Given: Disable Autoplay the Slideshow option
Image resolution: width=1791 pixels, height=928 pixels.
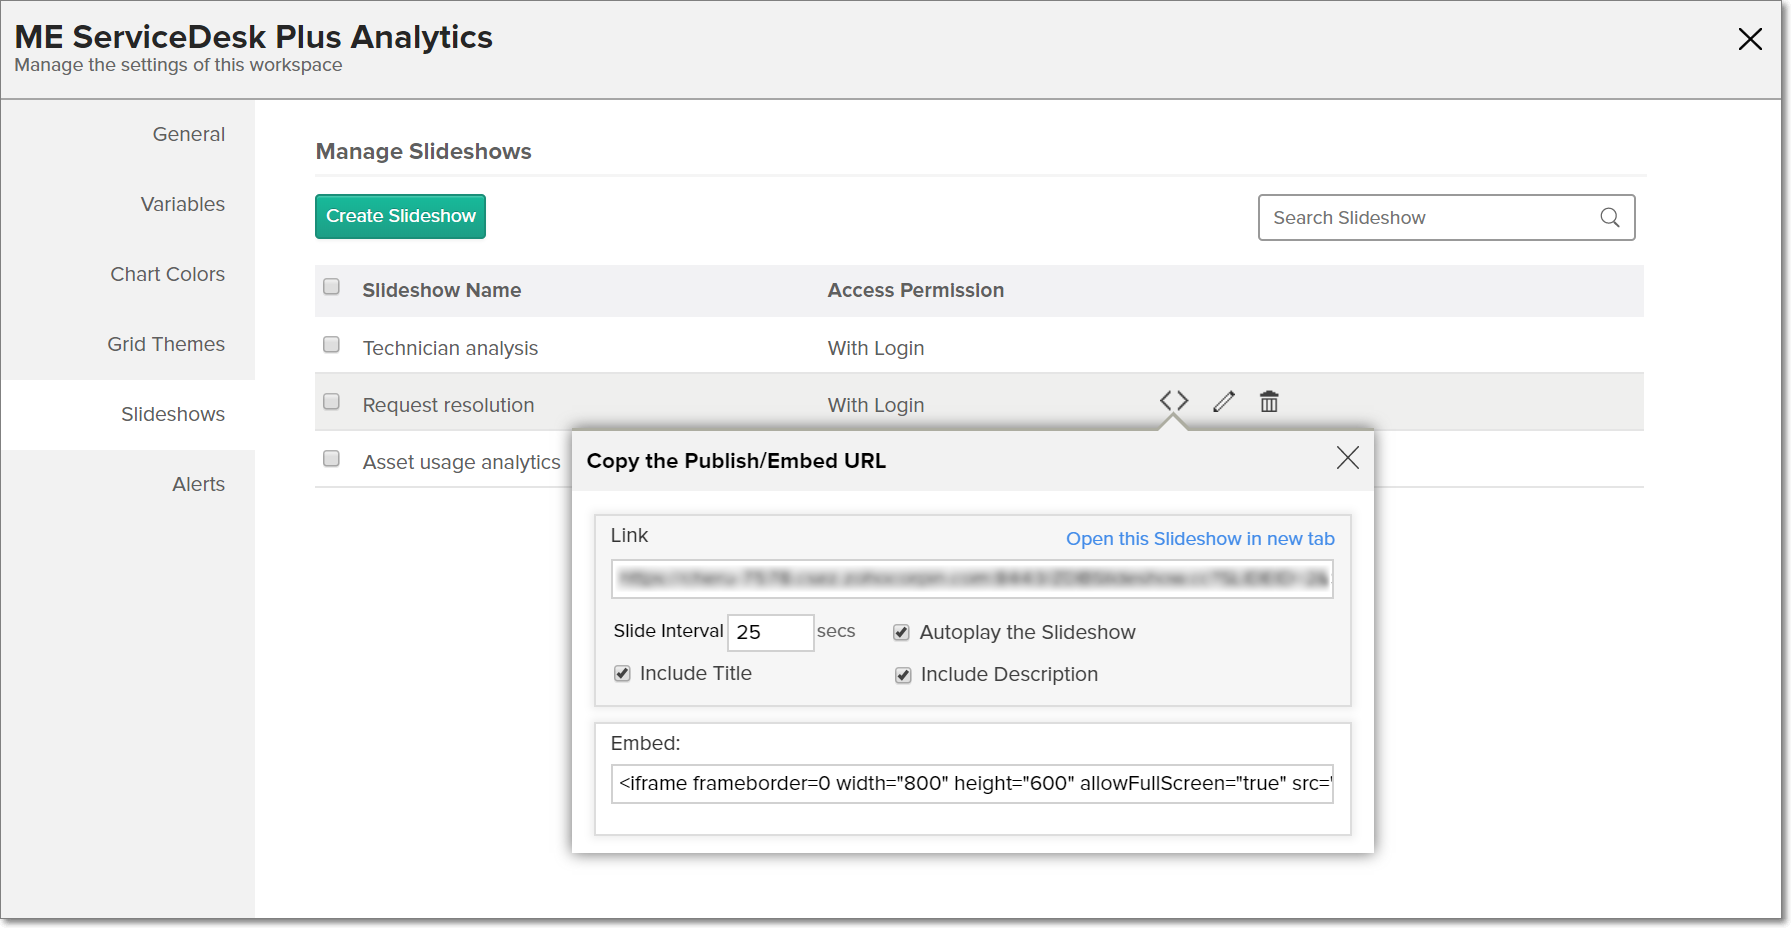Looking at the screenshot, I should click(x=902, y=632).
